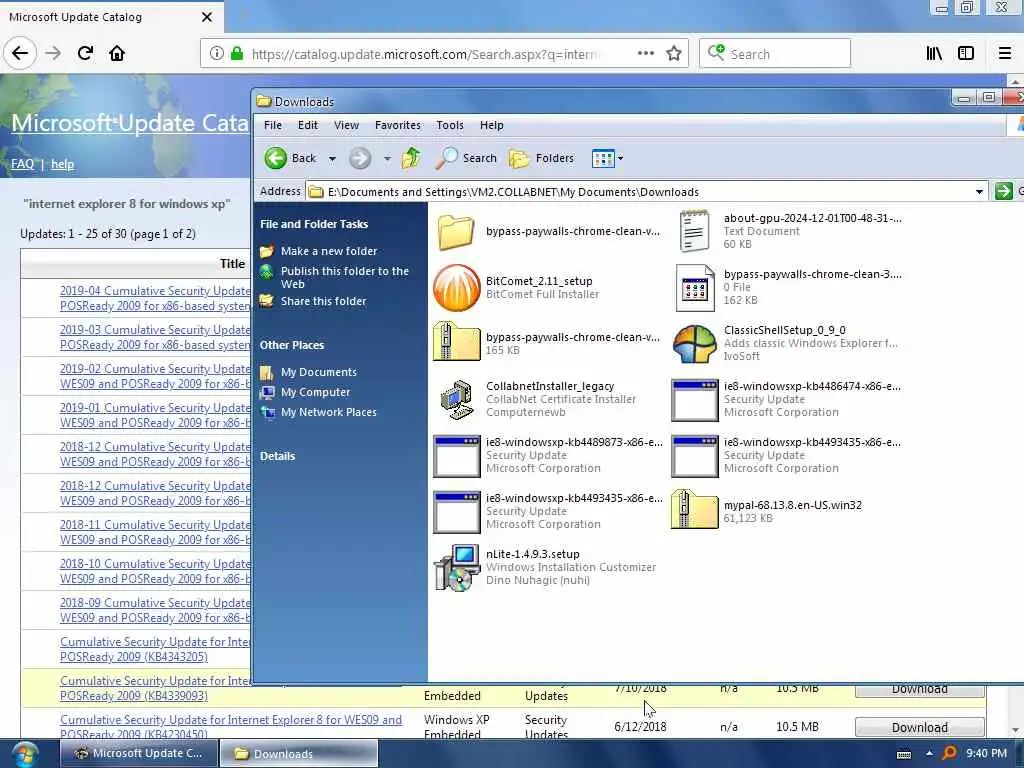Close the Microsoft Update Catalog tab
The image size is (1024, 768).
[206, 17]
